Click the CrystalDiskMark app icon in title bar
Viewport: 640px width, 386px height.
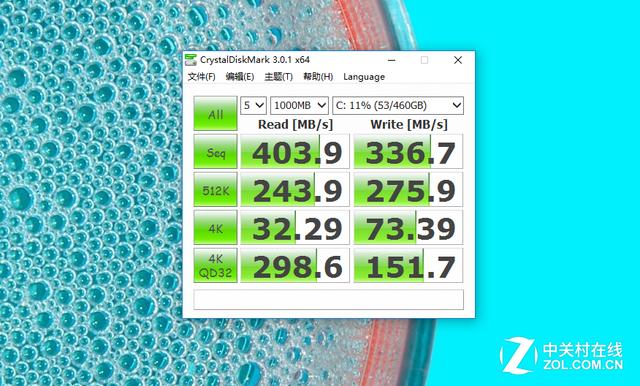pyautogui.click(x=191, y=60)
